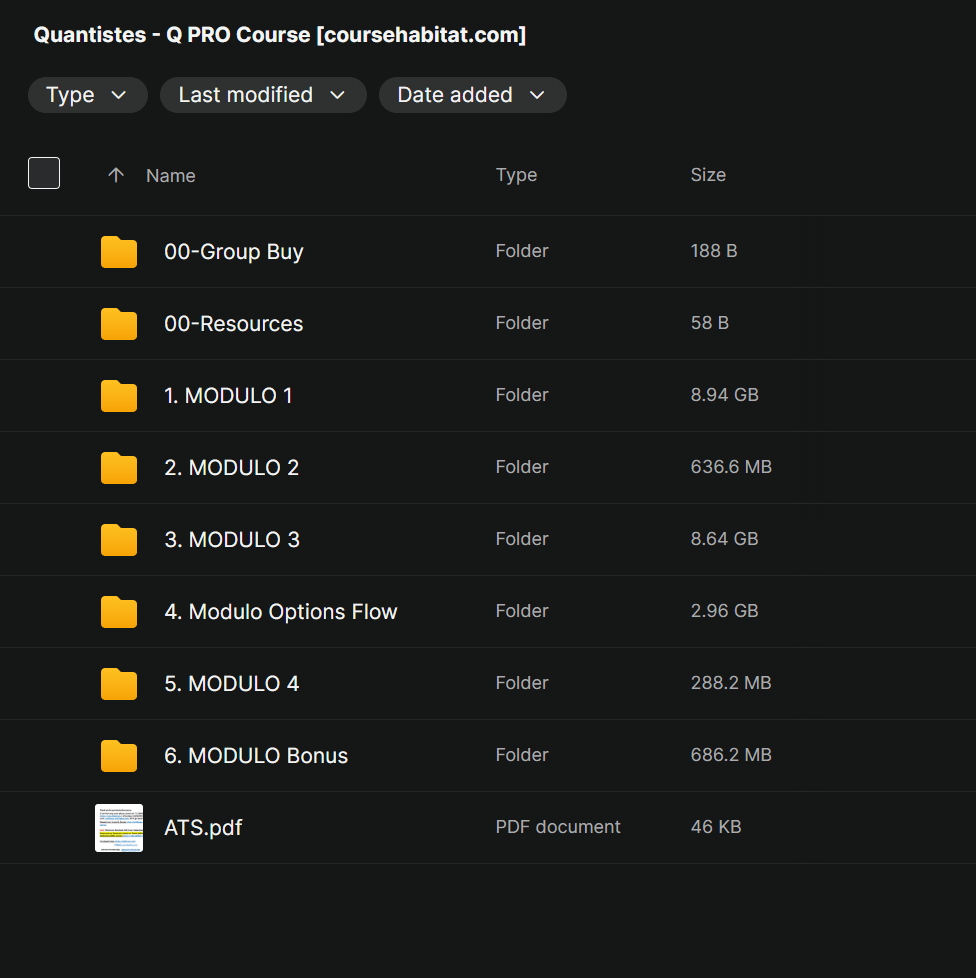The width and height of the screenshot is (976, 978).
Task: Click the 8.94 GB size value
Action: coord(724,395)
